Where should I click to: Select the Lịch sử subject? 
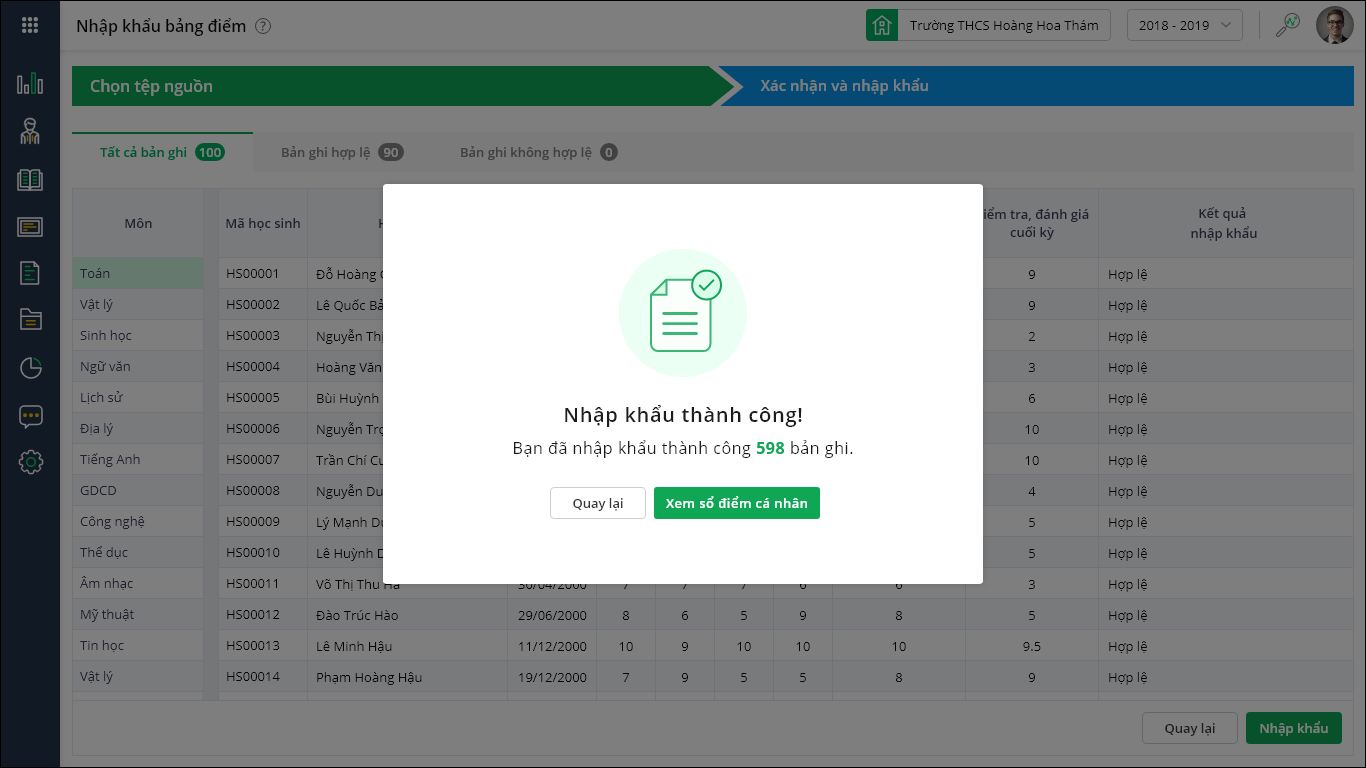coord(138,398)
